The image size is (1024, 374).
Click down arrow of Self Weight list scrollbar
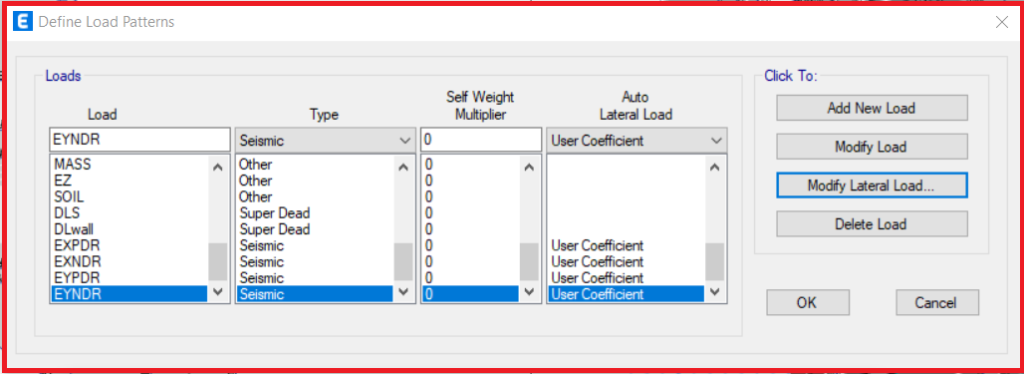click(x=529, y=292)
